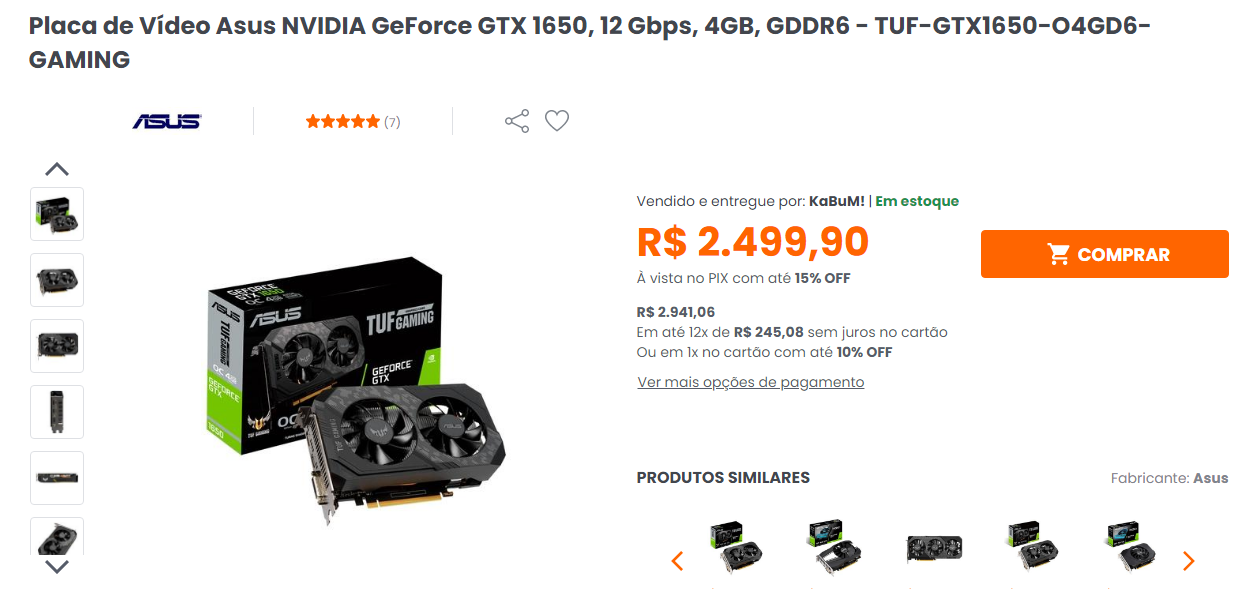Go to previous similar products with left arrow
1251x589 pixels.
[x=677, y=561]
